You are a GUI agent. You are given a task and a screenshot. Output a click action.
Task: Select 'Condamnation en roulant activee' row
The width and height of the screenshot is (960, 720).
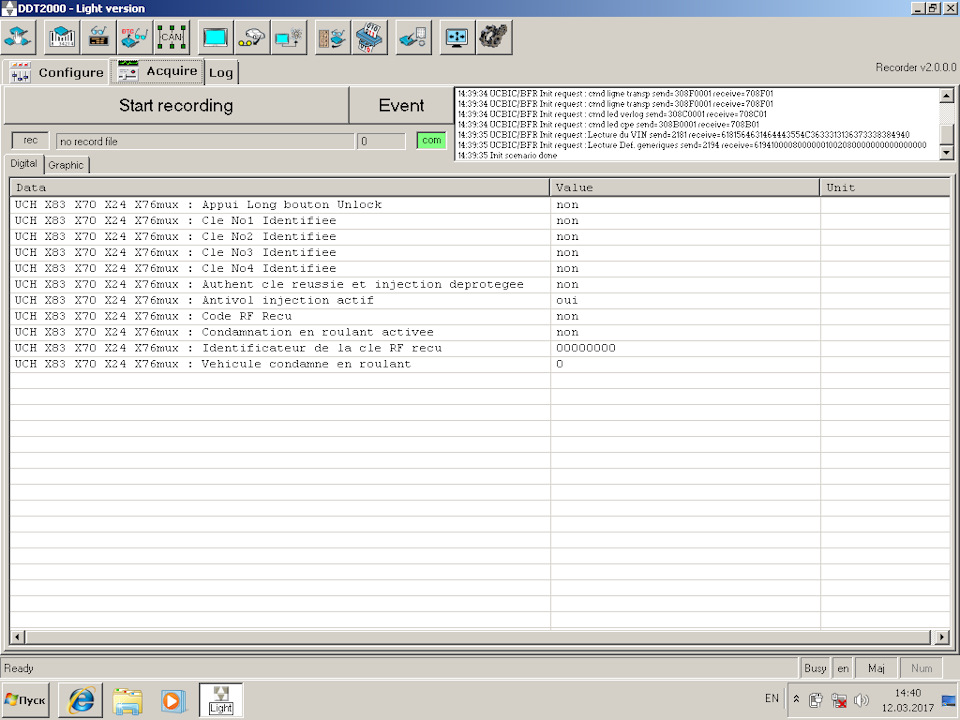pos(479,332)
